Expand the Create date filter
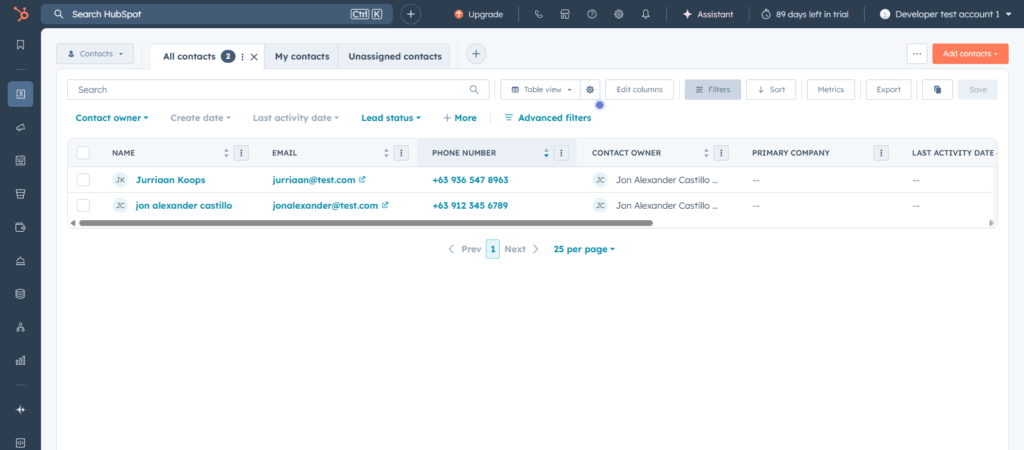Screen dimensions: 1024x450 tap(200, 118)
